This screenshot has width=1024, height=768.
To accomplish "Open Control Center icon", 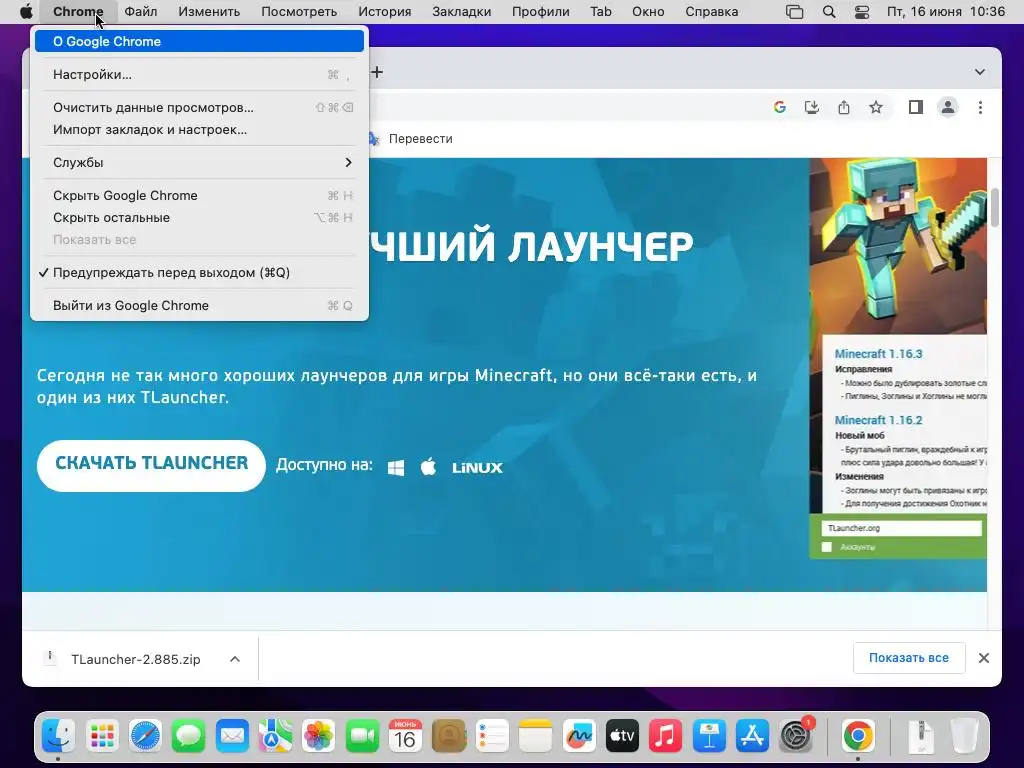I will coord(862,12).
